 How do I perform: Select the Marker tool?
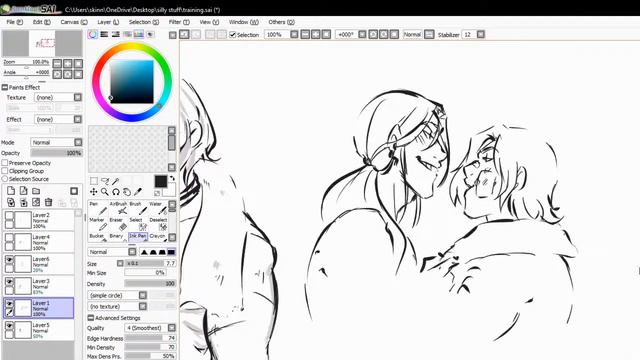coord(97,224)
